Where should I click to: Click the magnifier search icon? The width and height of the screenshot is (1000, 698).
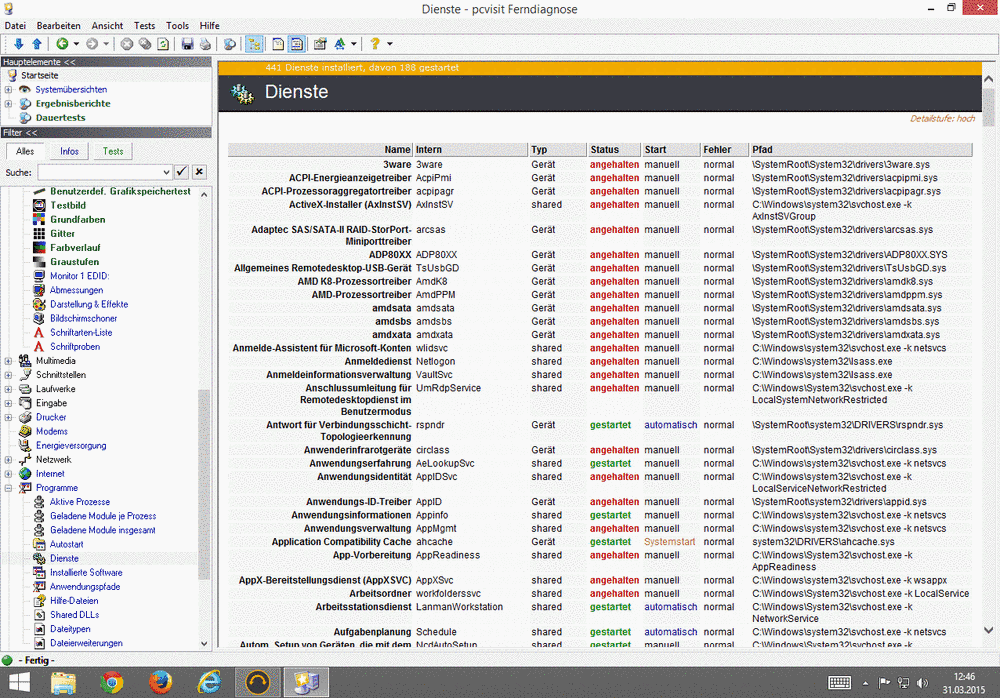coord(230,44)
